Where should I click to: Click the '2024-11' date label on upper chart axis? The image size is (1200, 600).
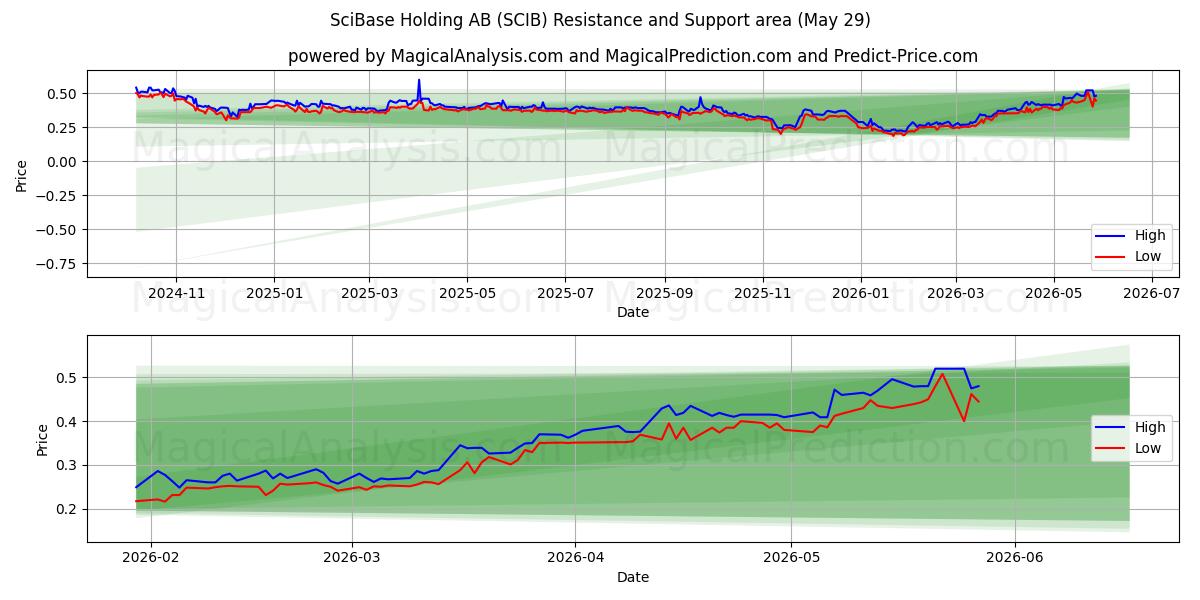pyautogui.click(x=176, y=293)
